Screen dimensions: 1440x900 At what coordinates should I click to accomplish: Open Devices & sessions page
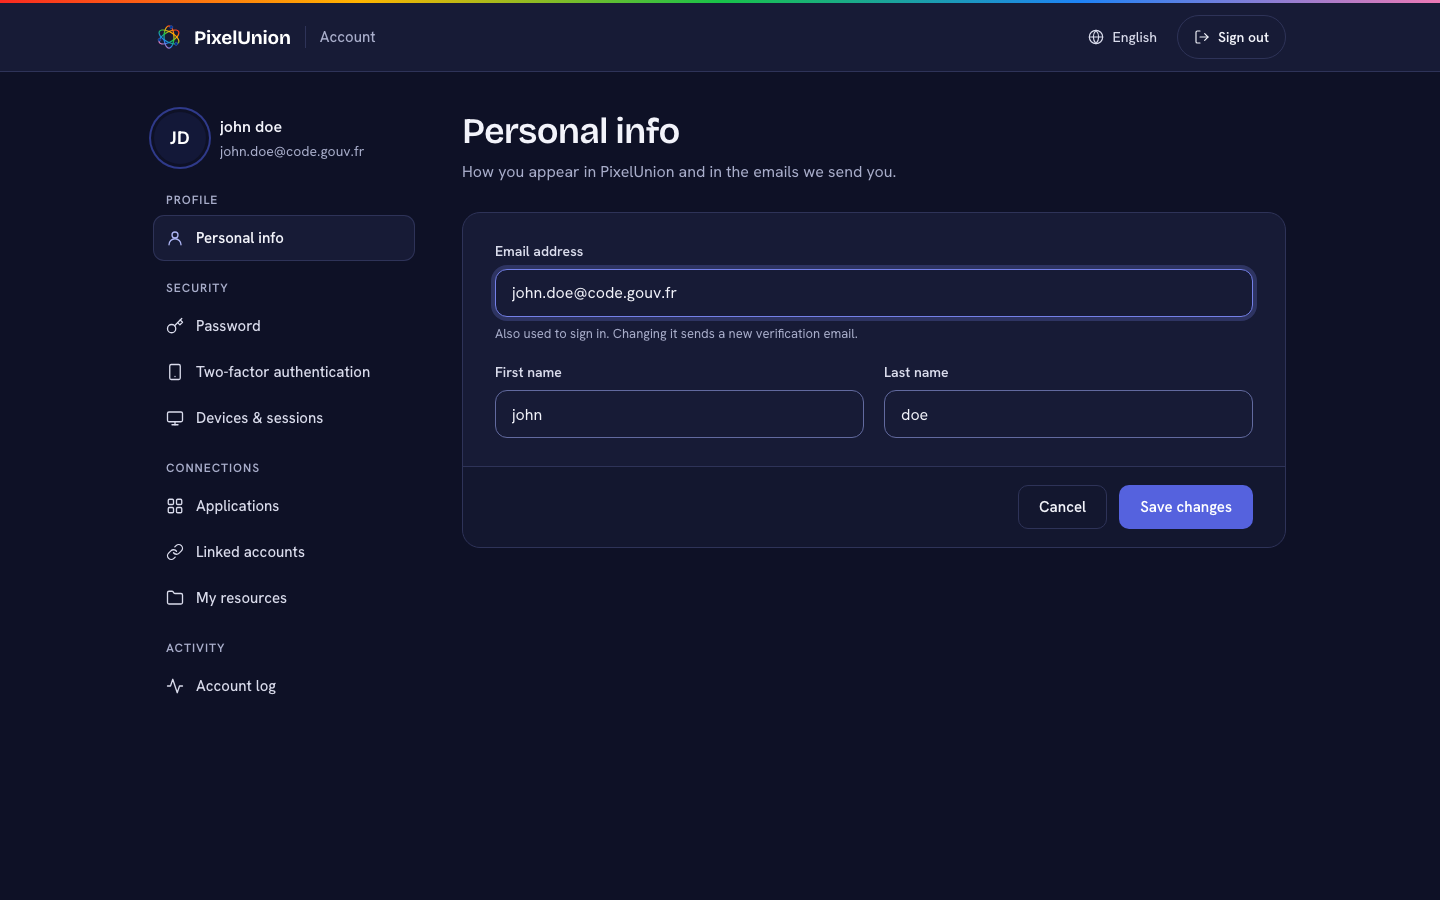(284, 418)
